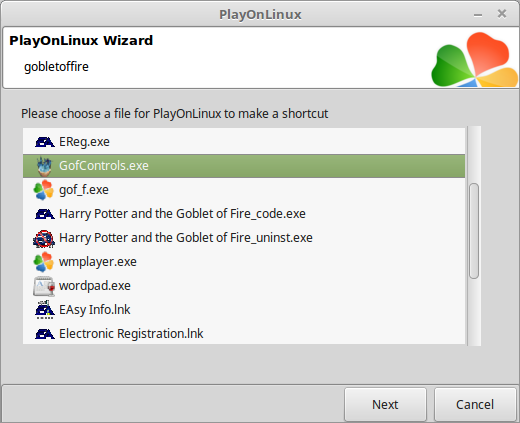Click the EA icon beside EReg.exe
This screenshot has height=423, width=520.
click(44, 142)
